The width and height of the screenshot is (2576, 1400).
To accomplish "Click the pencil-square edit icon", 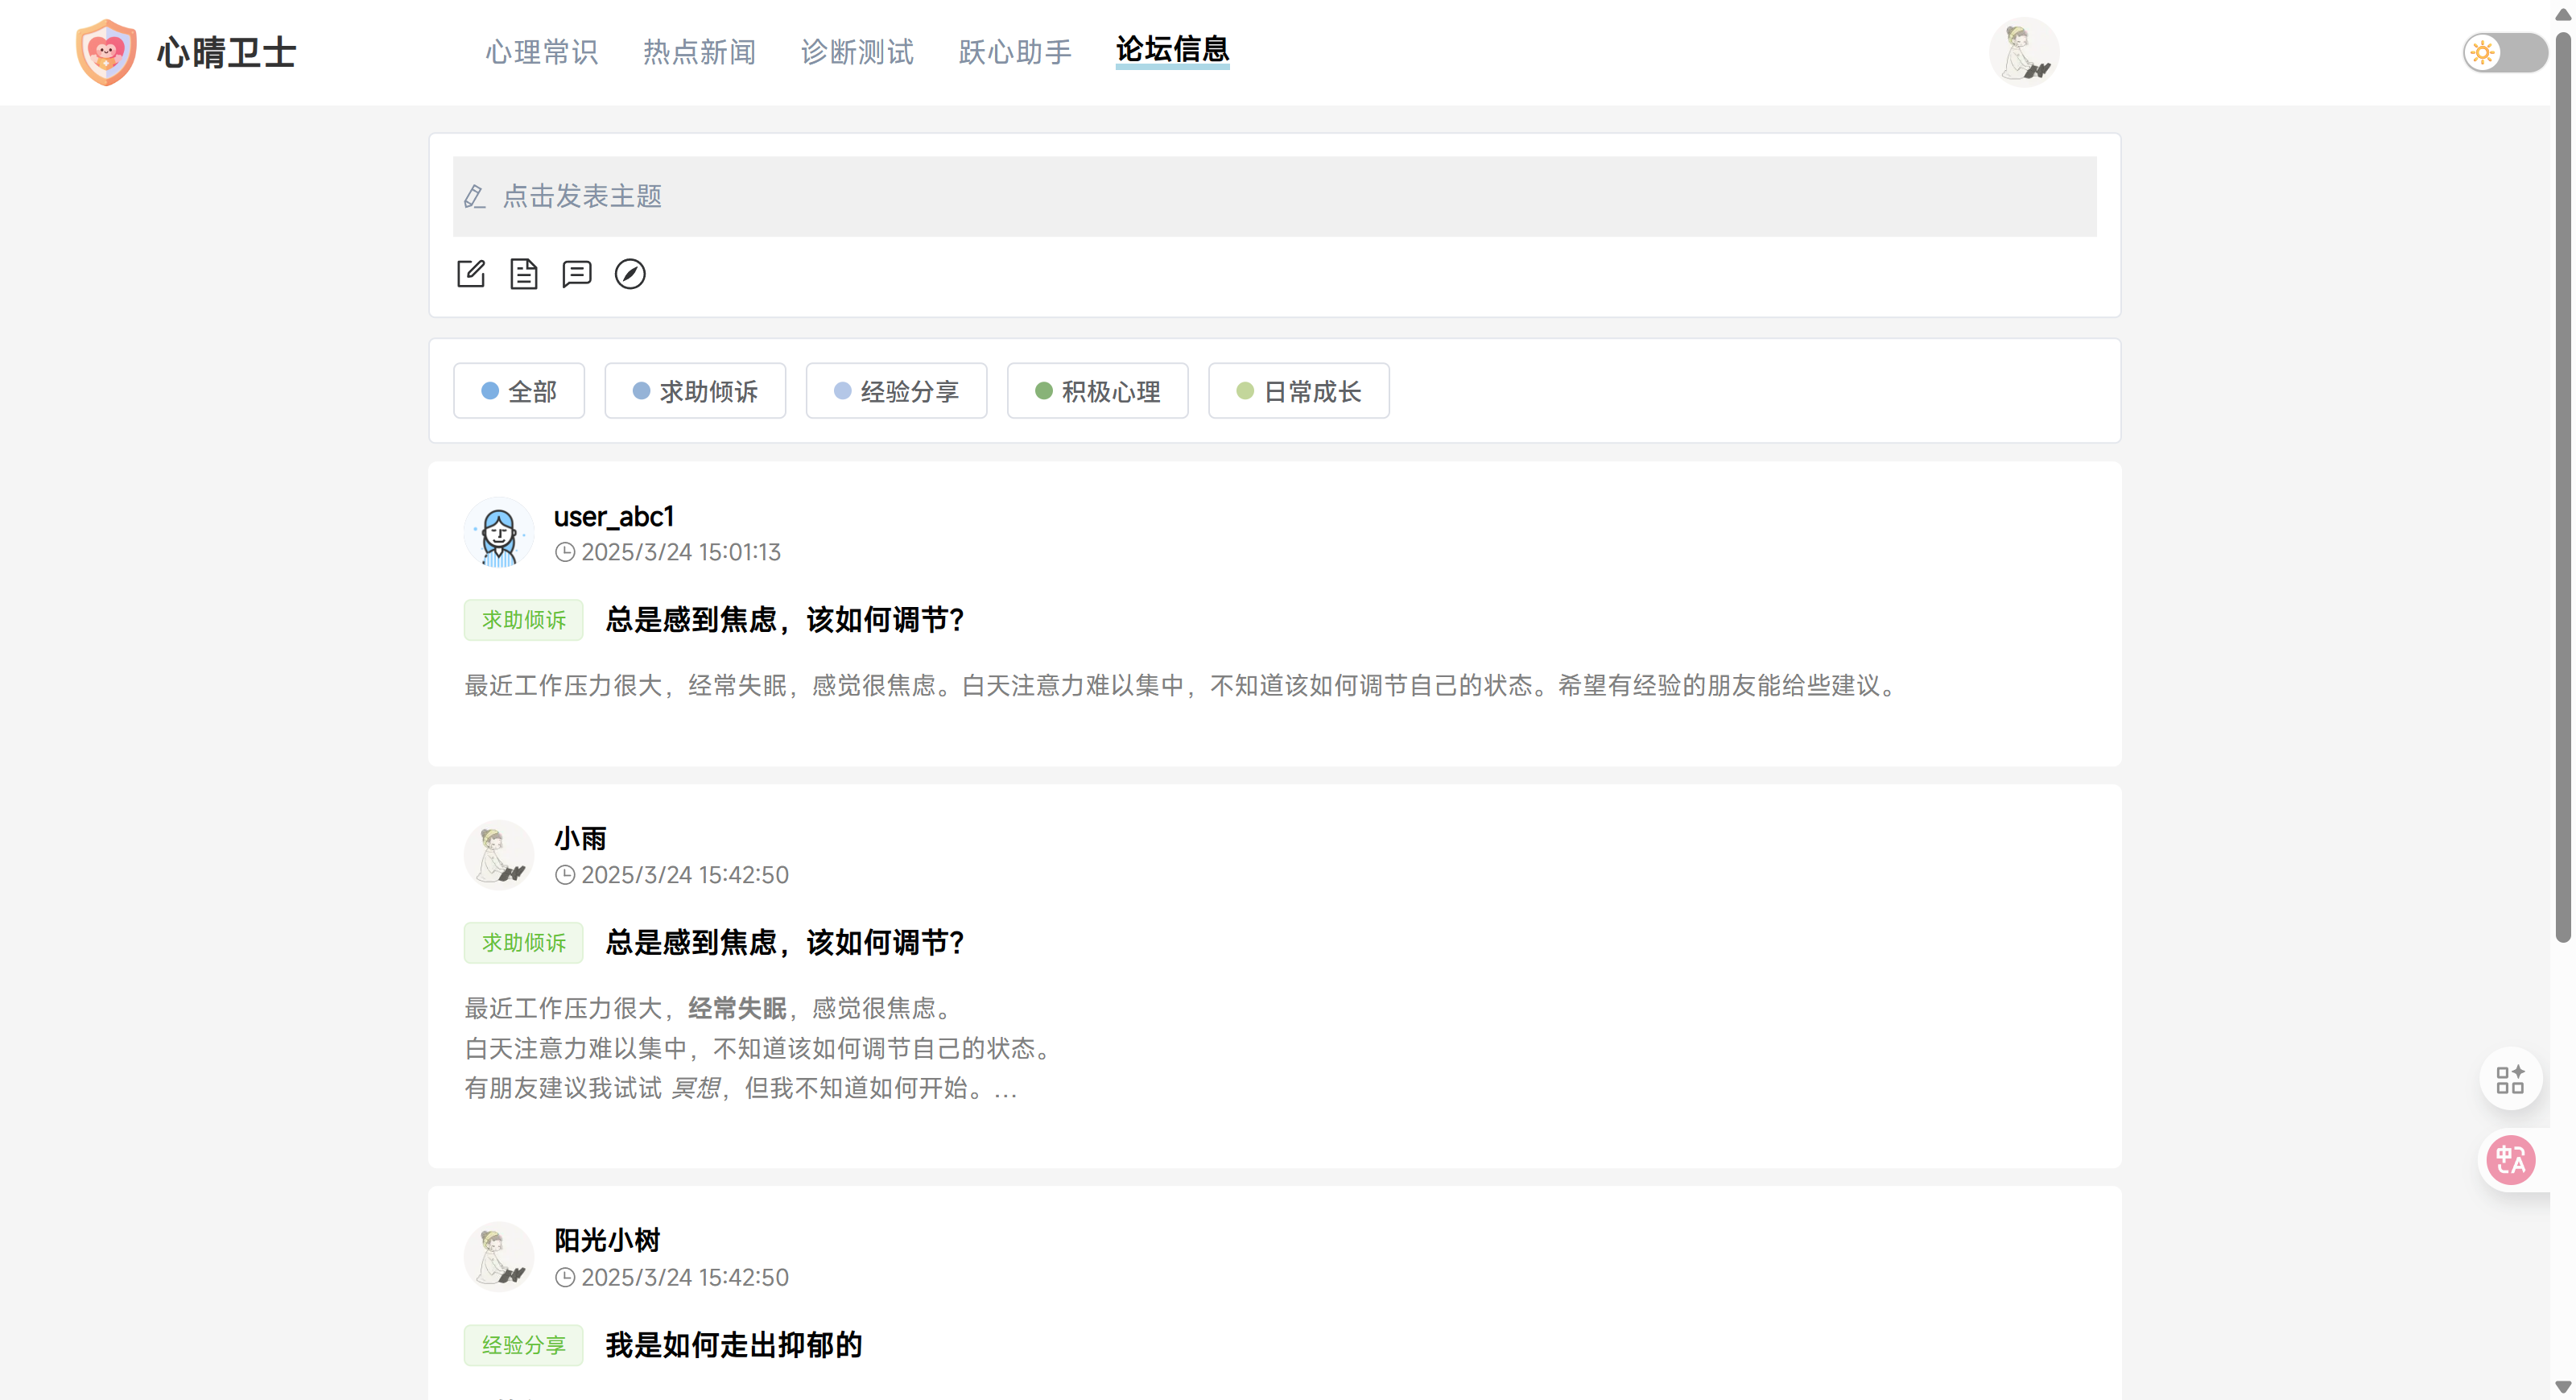I will 471,274.
